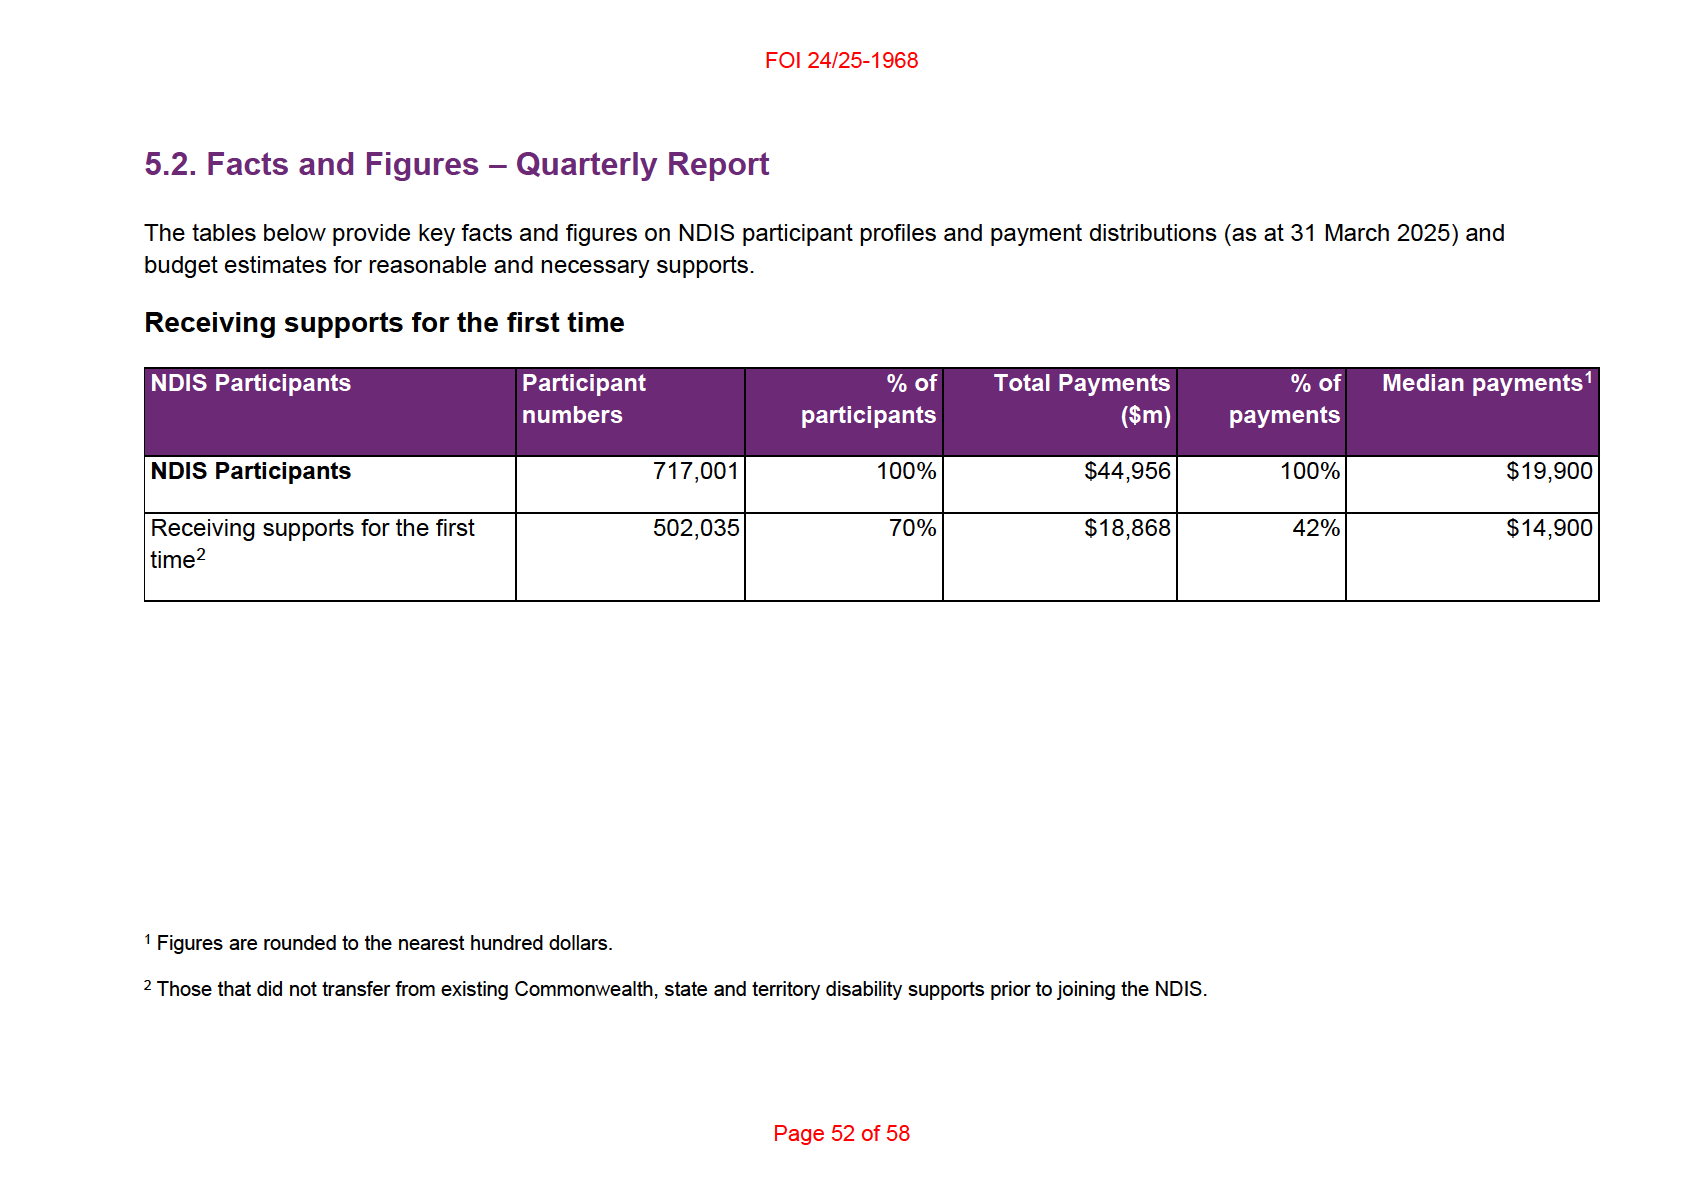The height and width of the screenshot is (1191, 1682).
Task: Click the % of participants column header
Action: pyautogui.click(x=844, y=412)
